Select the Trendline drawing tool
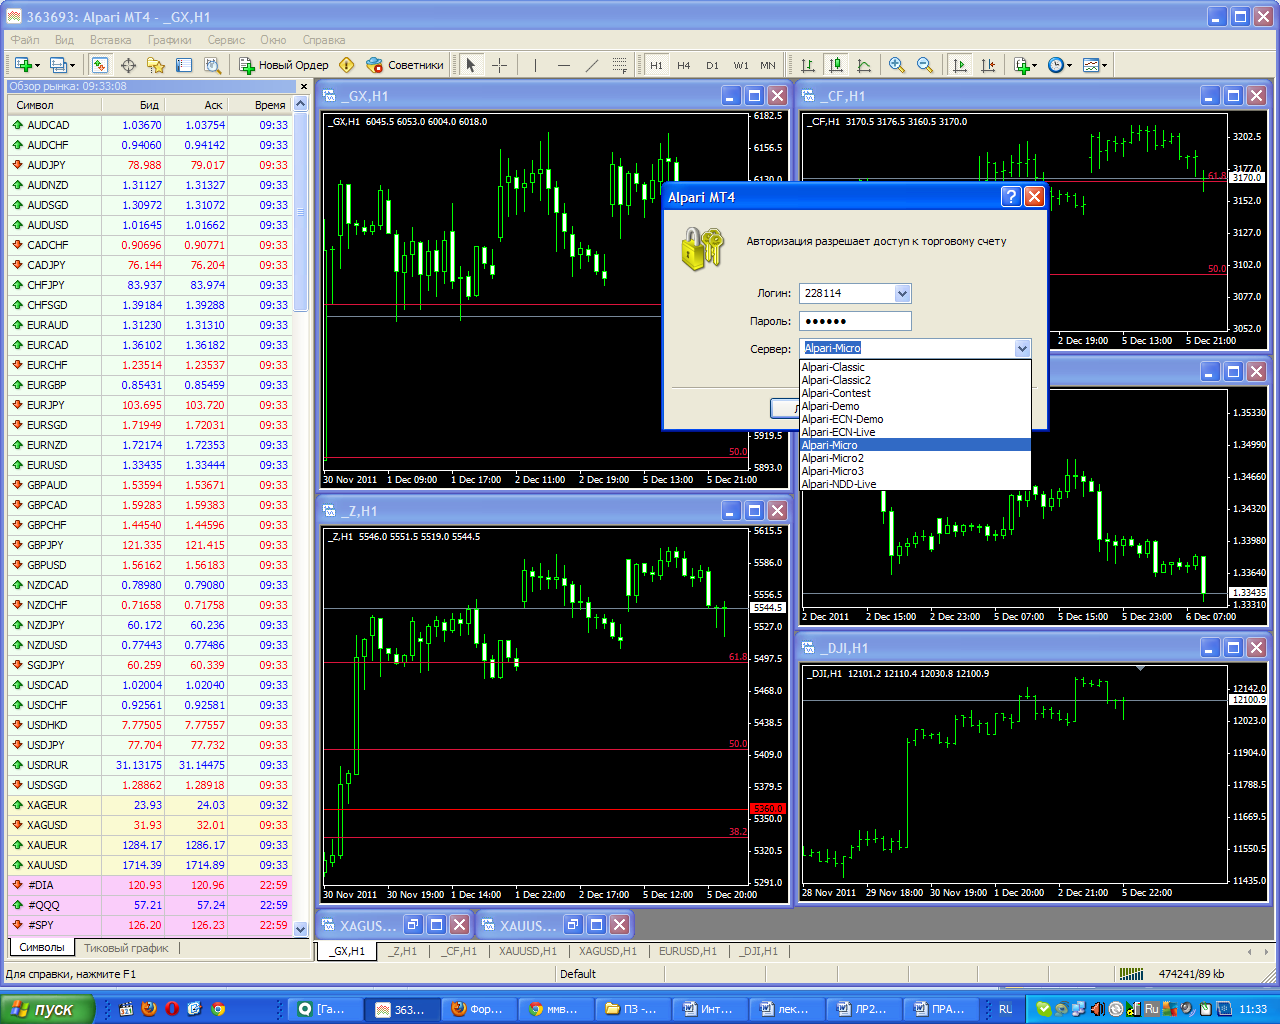This screenshot has height=1024, width=1280. tap(592, 65)
